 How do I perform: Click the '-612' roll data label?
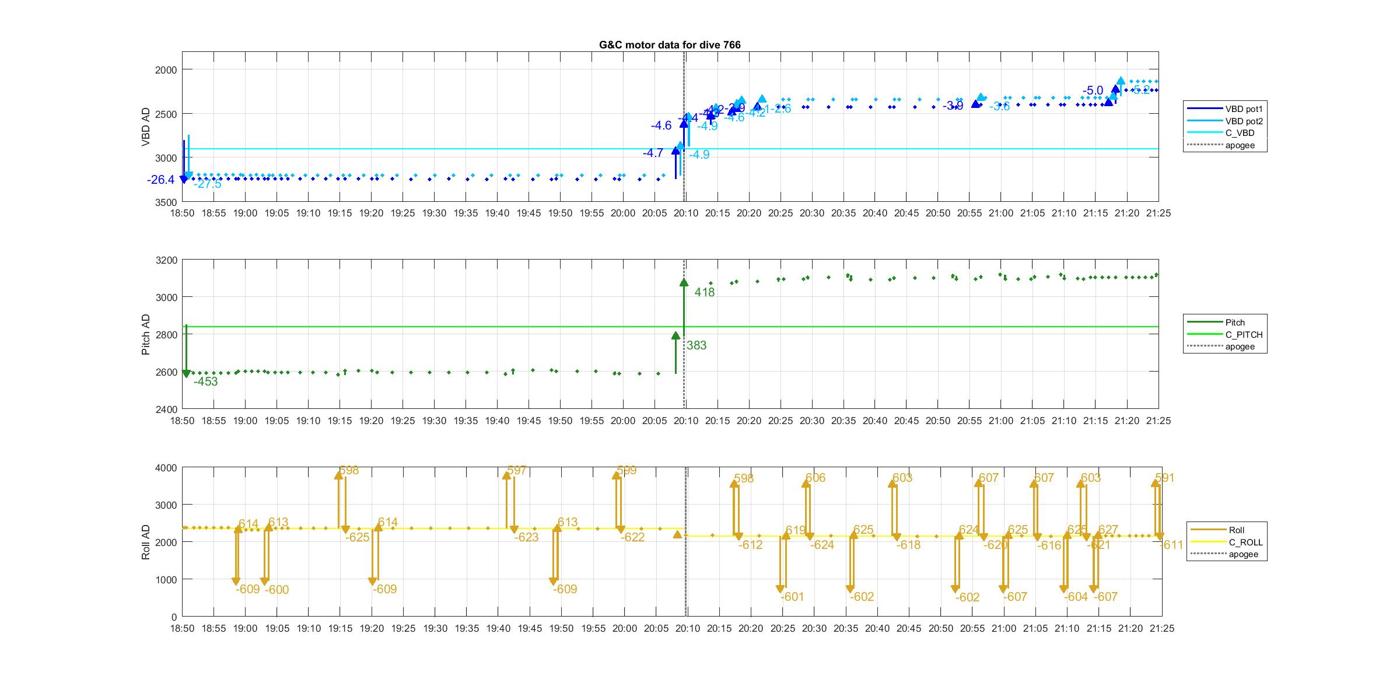tap(751, 545)
